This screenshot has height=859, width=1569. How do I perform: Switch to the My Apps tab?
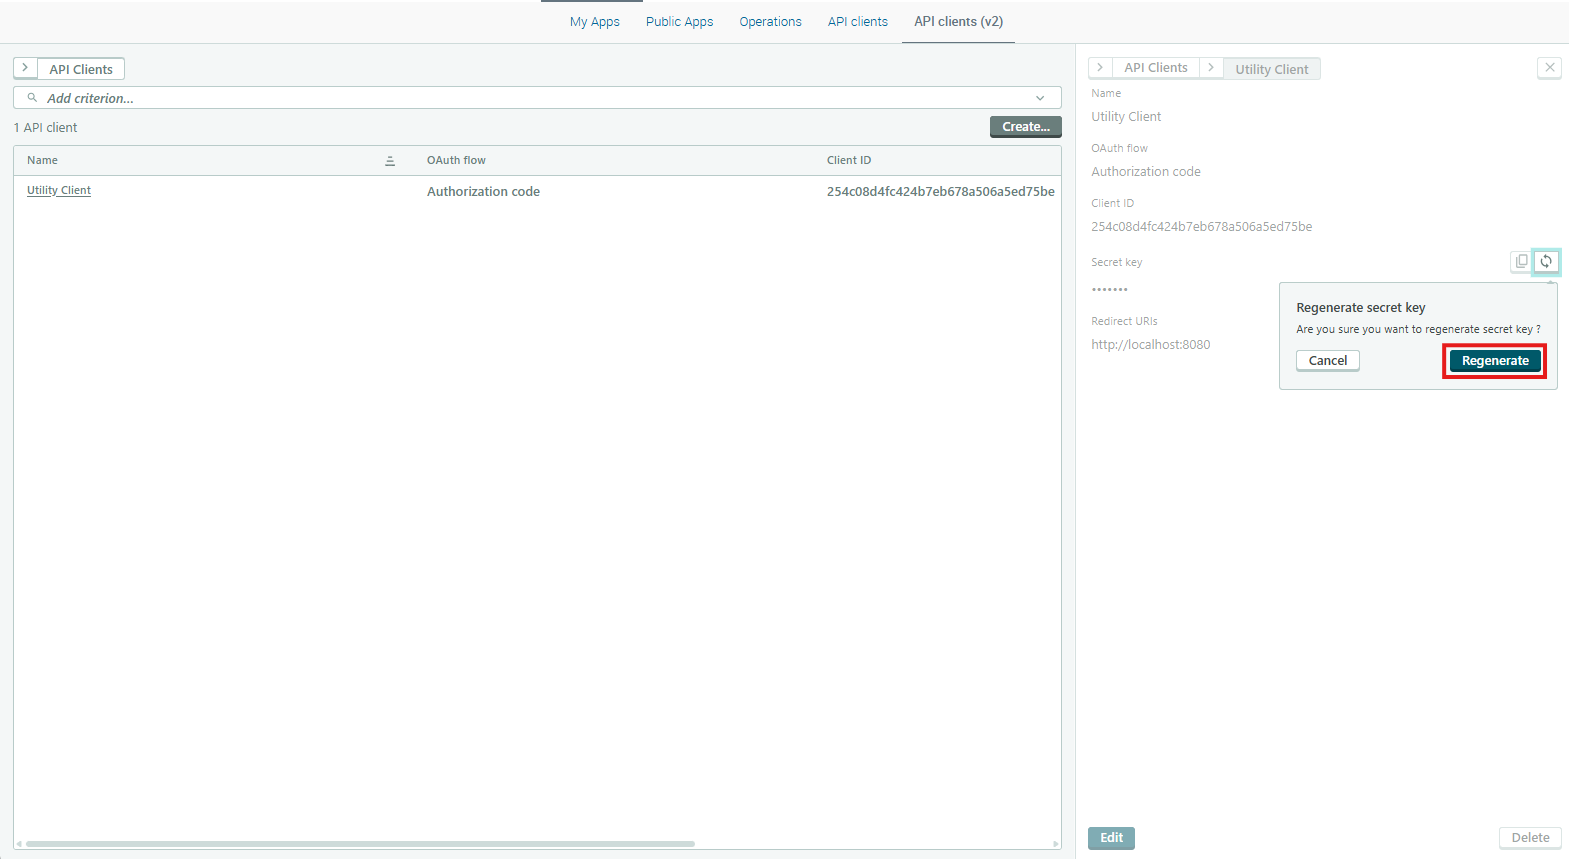point(594,22)
